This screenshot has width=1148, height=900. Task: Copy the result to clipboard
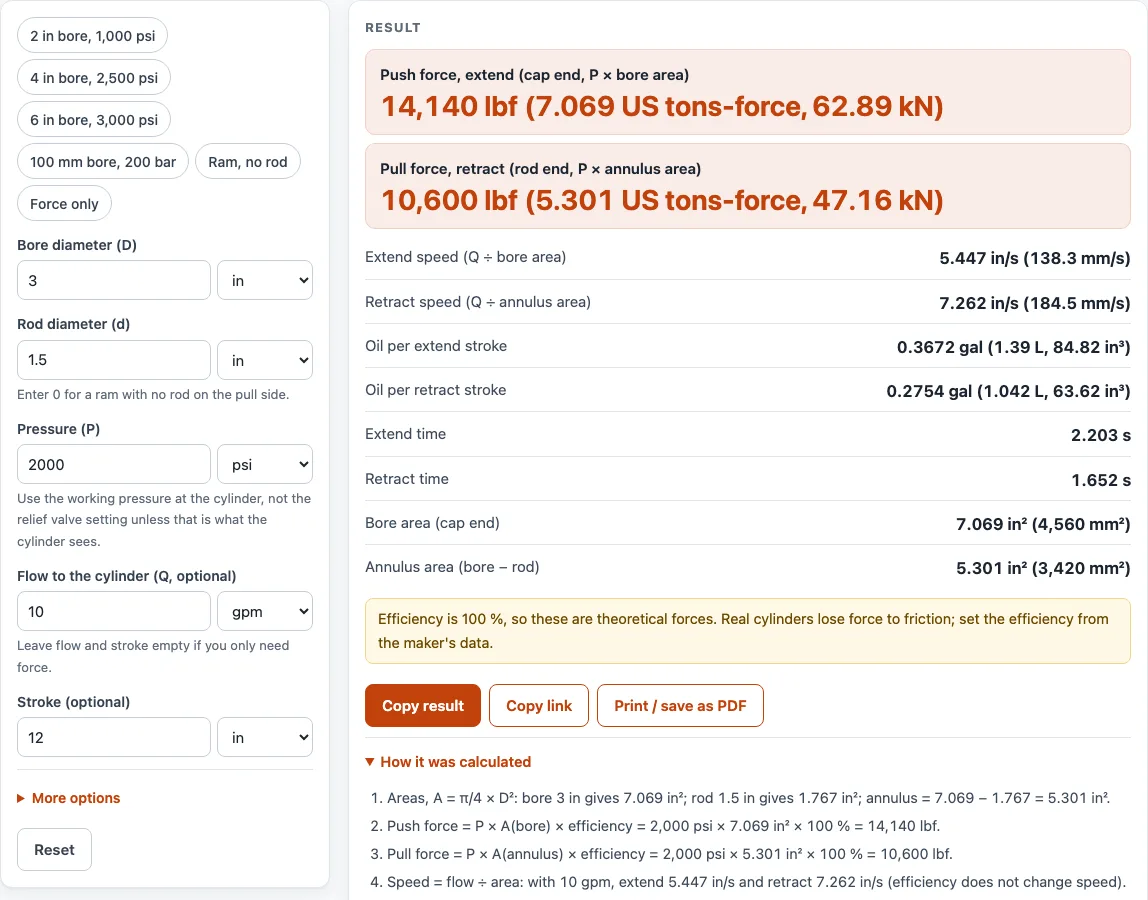coord(423,706)
